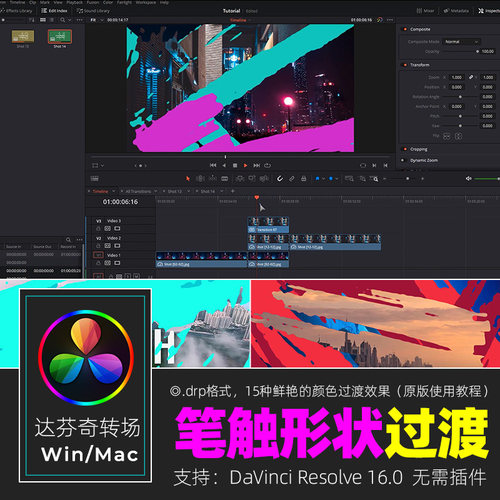Click the timecode 01:00:06:16 field
Screen dimensions: 500x500
click(x=120, y=202)
